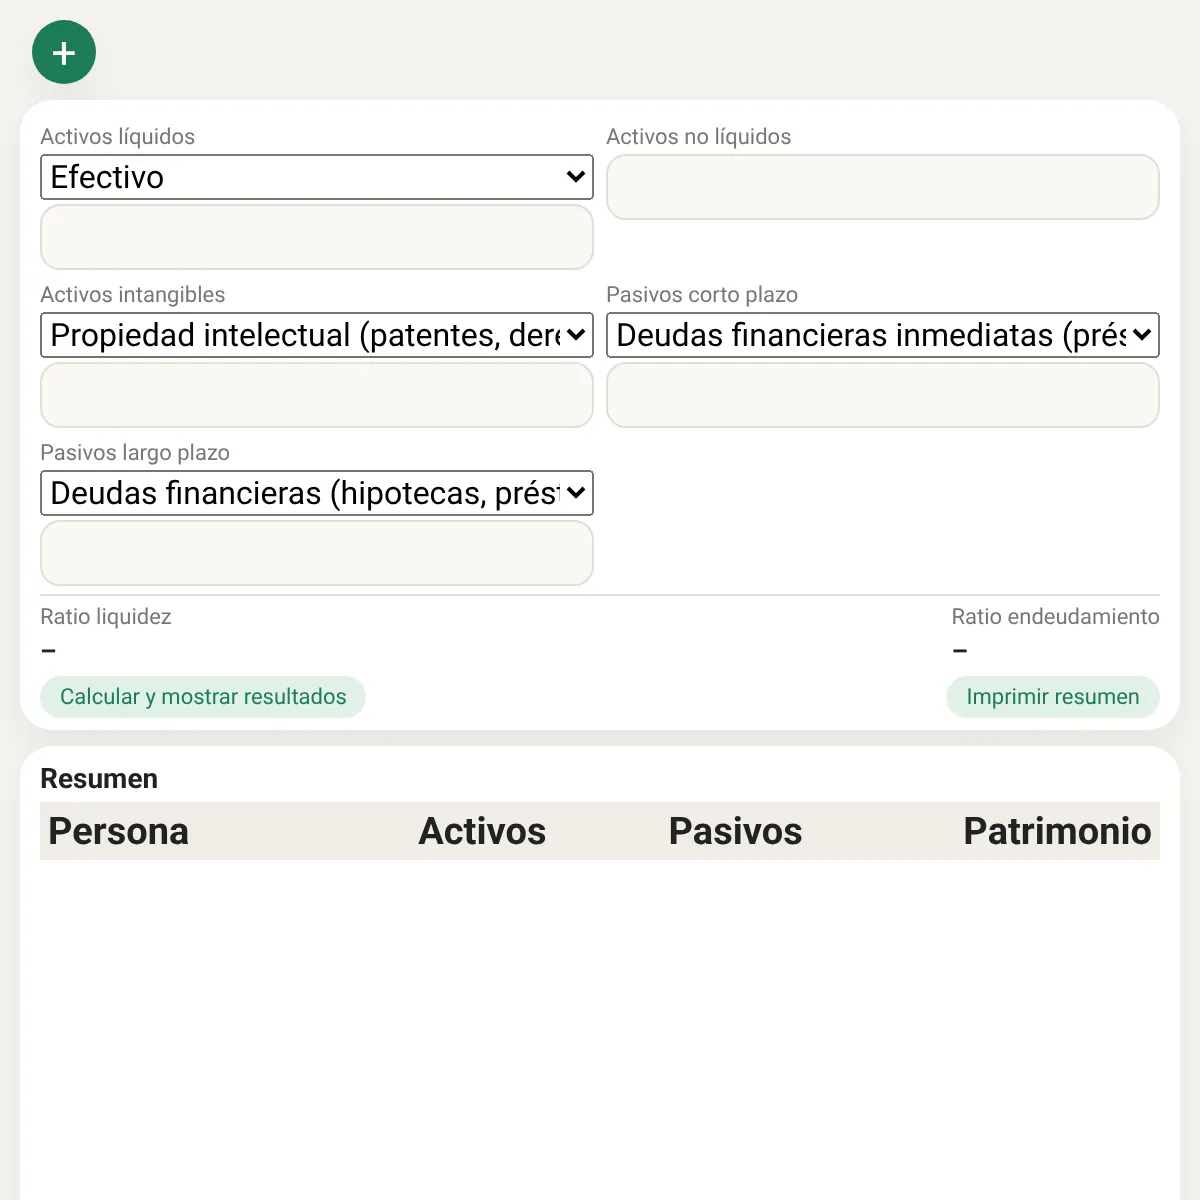Click the Activos no líquidos input field

[x=882, y=187]
